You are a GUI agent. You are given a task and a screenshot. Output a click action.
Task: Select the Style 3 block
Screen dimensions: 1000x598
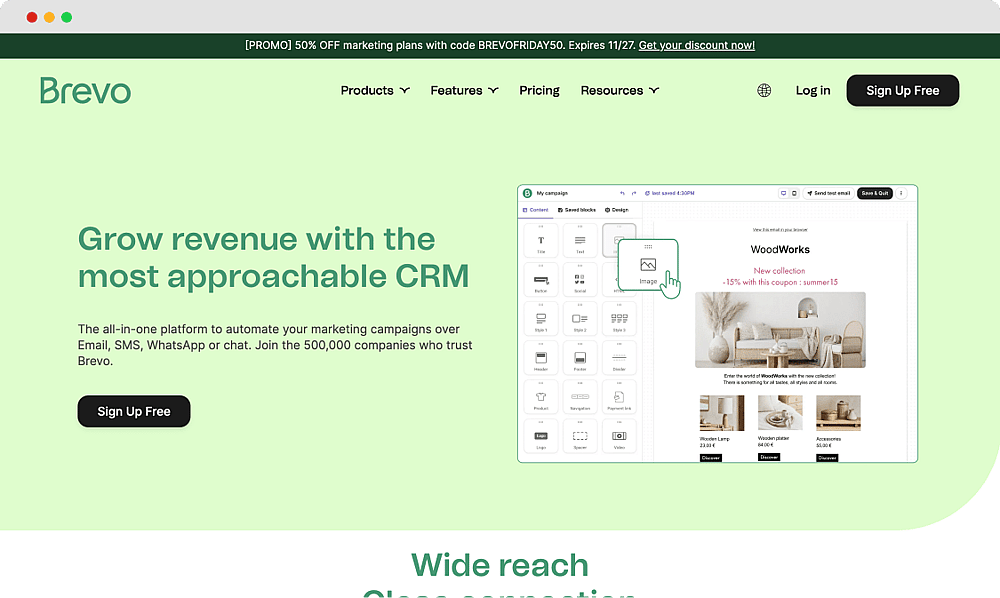[619, 319]
